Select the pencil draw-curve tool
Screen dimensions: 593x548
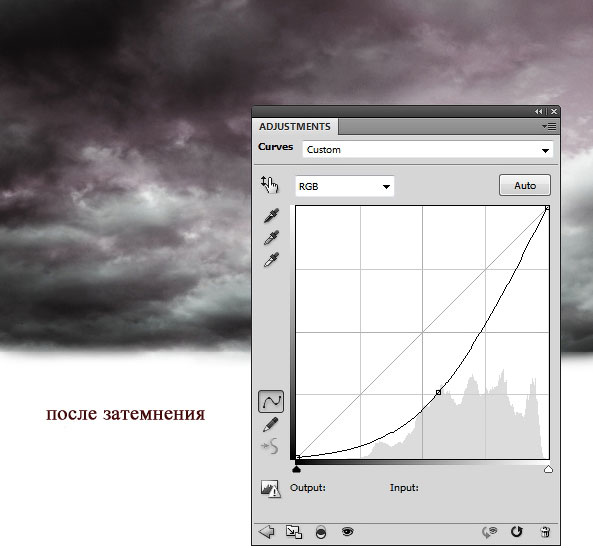point(270,424)
